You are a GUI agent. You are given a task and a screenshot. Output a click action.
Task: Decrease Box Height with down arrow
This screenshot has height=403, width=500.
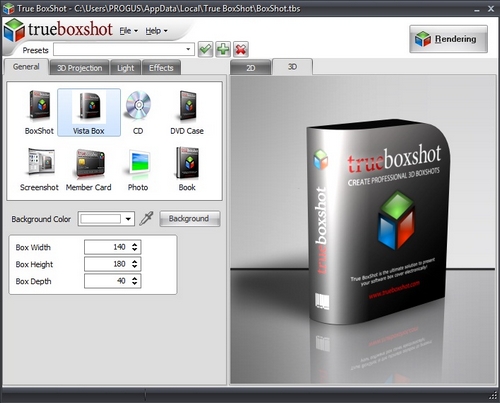[x=135, y=267]
